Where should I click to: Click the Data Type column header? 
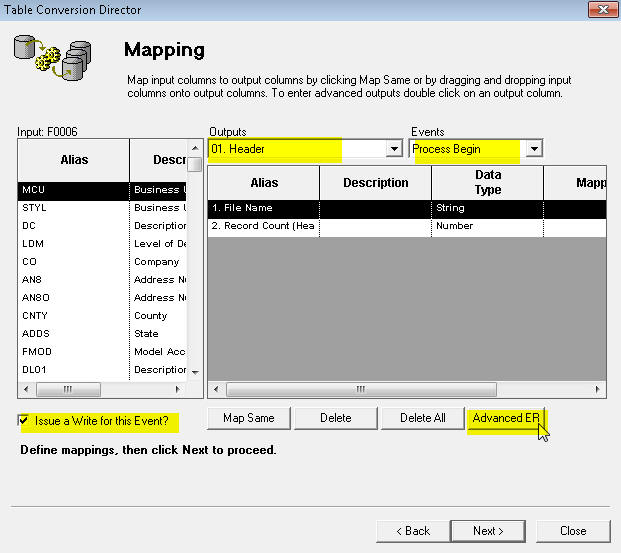click(x=488, y=183)
